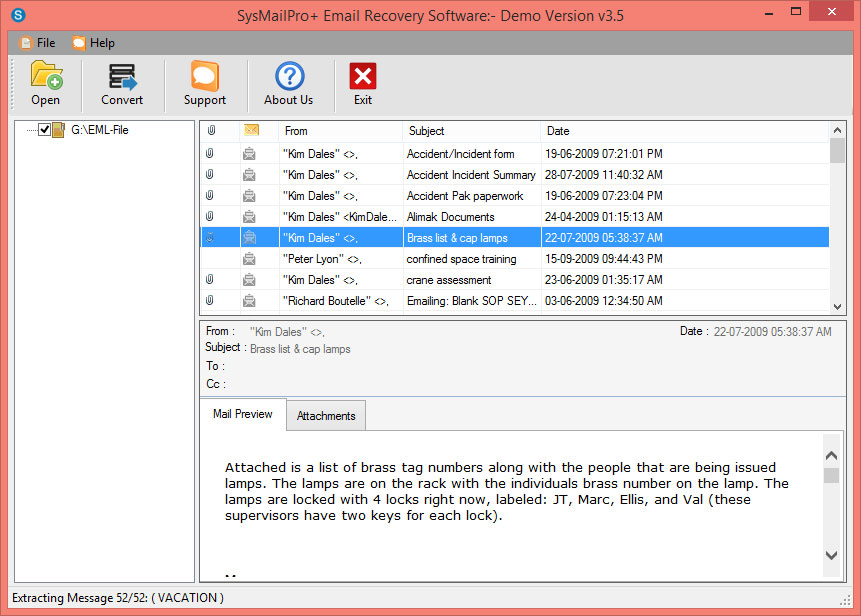Click the mail body text starting 'Attached is'
This screenshot has height=616, width=861.
click(x=506, y=491)
